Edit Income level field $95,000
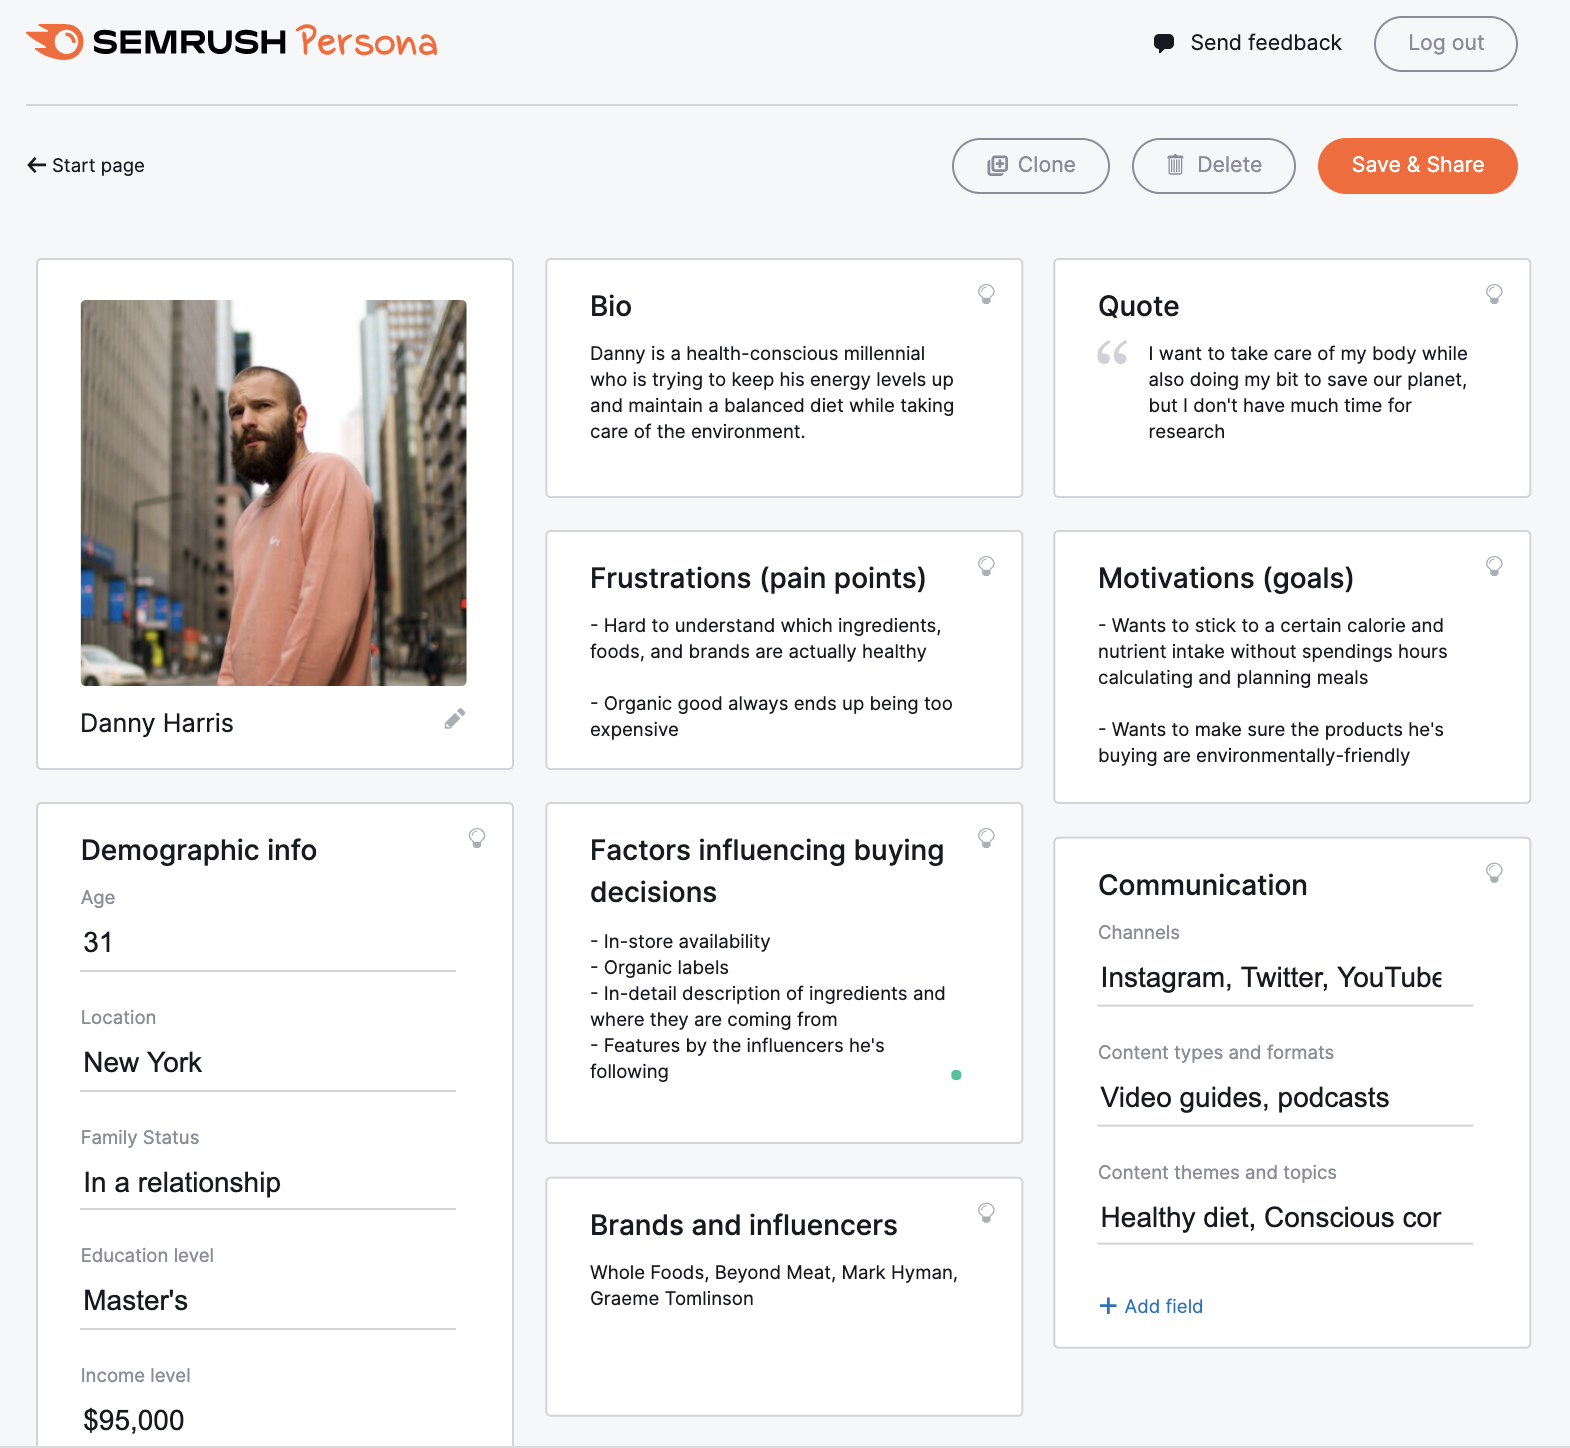1570x1448 pixels. click(268, 1420)
